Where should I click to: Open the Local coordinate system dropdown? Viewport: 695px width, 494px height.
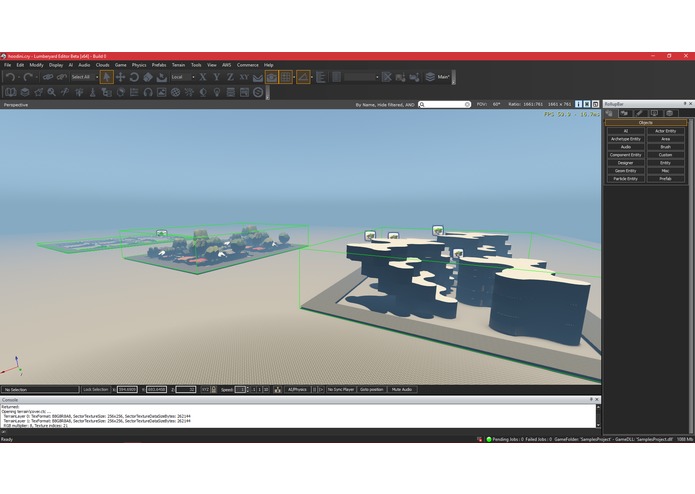point(183,77)
